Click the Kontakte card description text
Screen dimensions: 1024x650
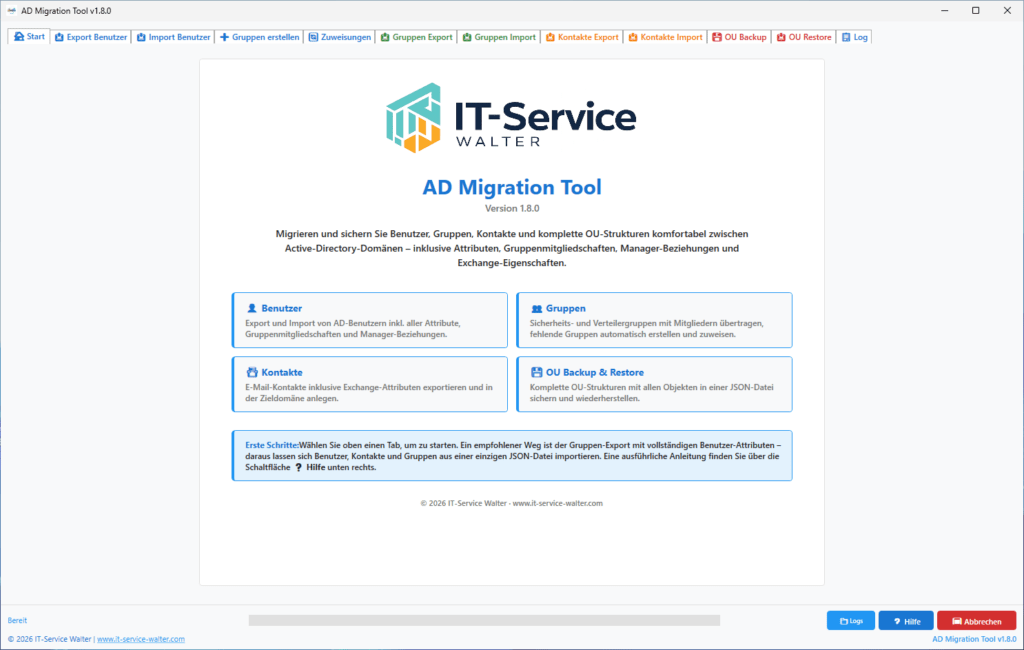[x=369, y=393]
